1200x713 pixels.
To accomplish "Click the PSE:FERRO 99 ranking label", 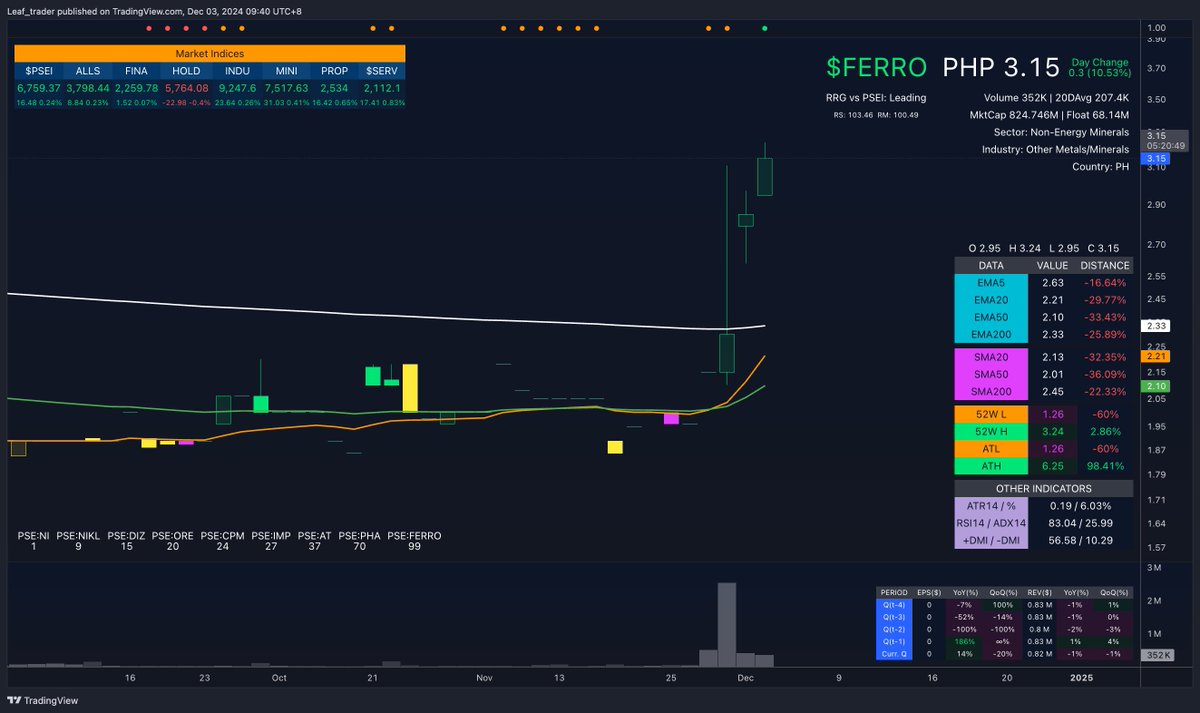I will (x=414, y=541).
